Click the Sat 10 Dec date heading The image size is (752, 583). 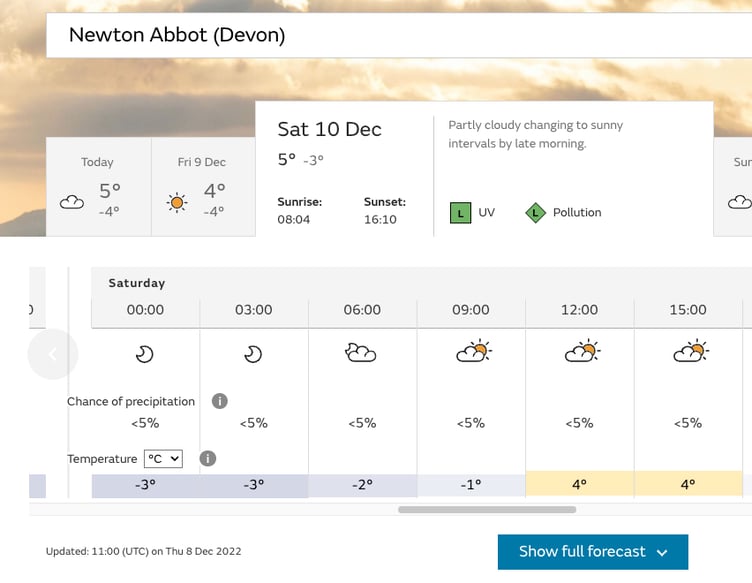329,129
